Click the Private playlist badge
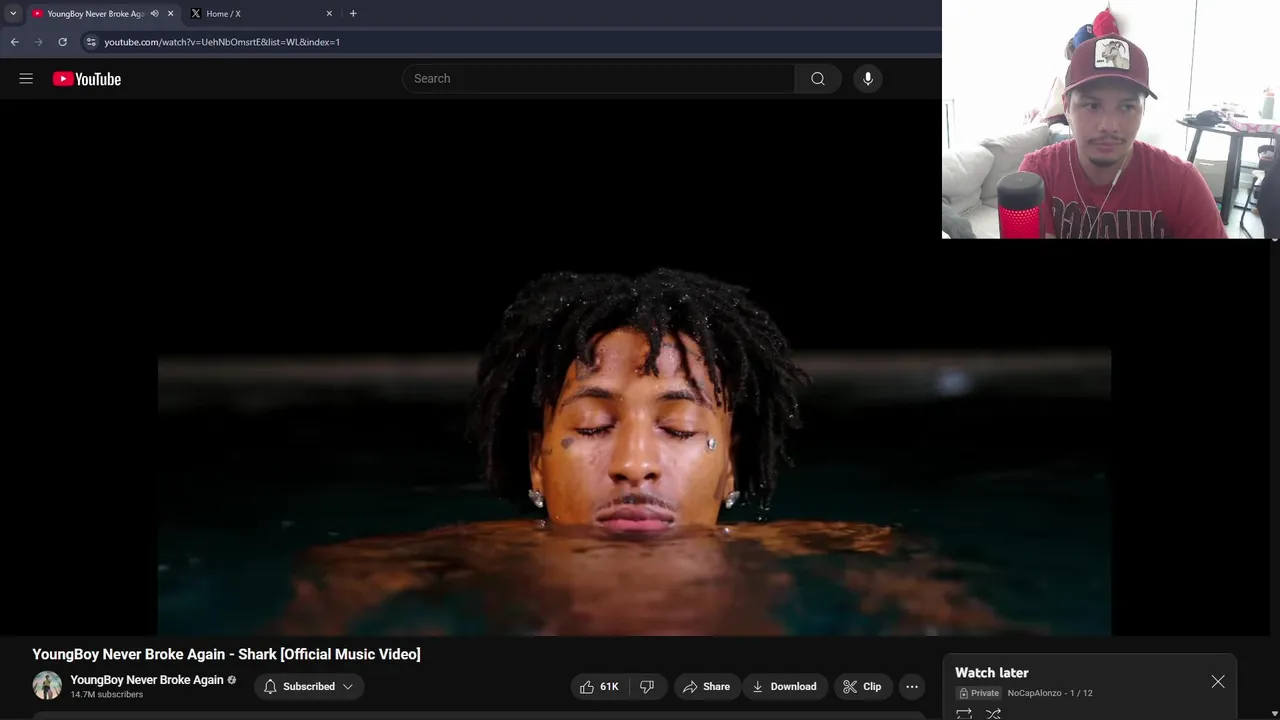This screenshot has width=1280, height=720. coord(979,693)
